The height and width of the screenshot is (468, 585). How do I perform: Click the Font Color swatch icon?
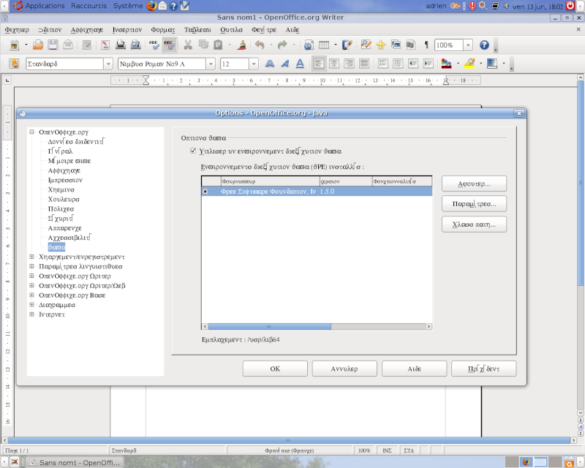click(x=446, y=64)
